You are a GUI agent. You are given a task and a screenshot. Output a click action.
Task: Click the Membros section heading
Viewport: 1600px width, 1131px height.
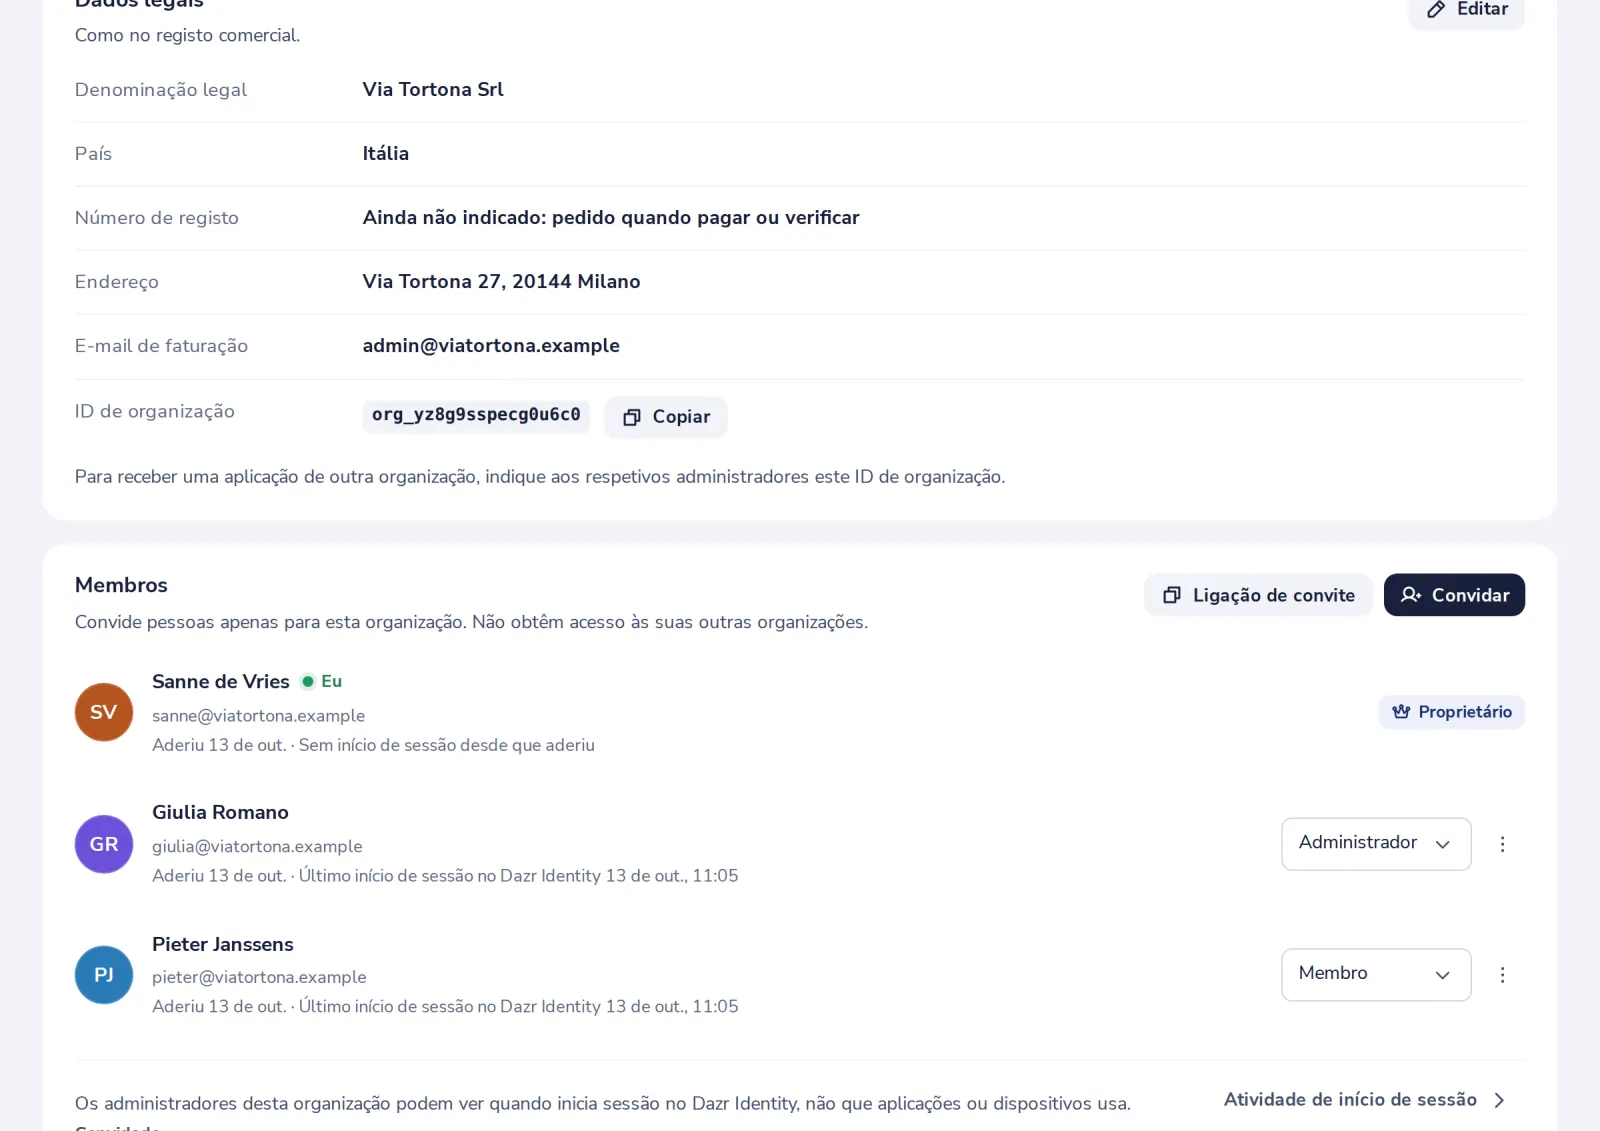point(121,585)
